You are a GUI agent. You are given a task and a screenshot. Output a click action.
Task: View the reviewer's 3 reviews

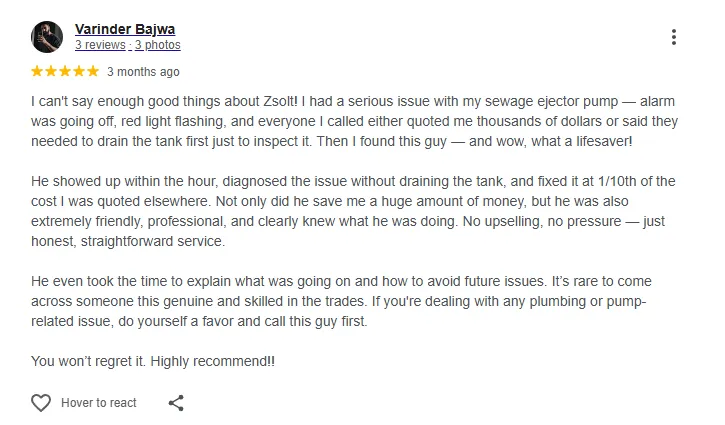tap(100, 45)
